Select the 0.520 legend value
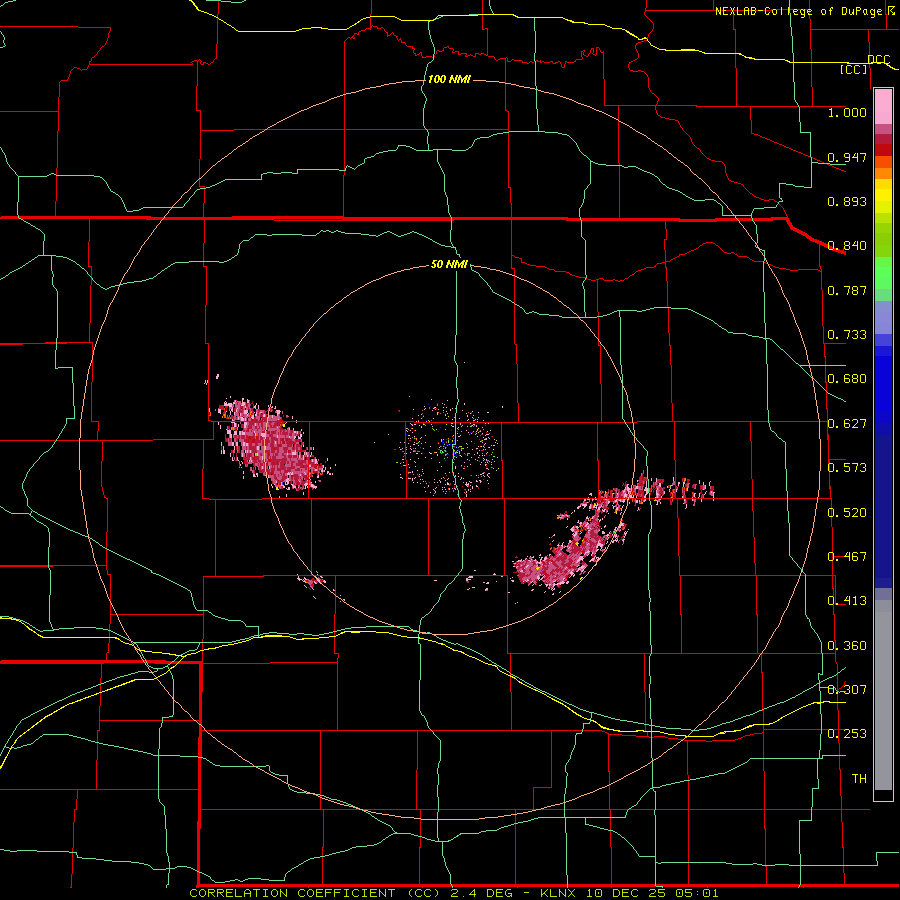Viewport: 900px width, 900px height. point(847,513)
